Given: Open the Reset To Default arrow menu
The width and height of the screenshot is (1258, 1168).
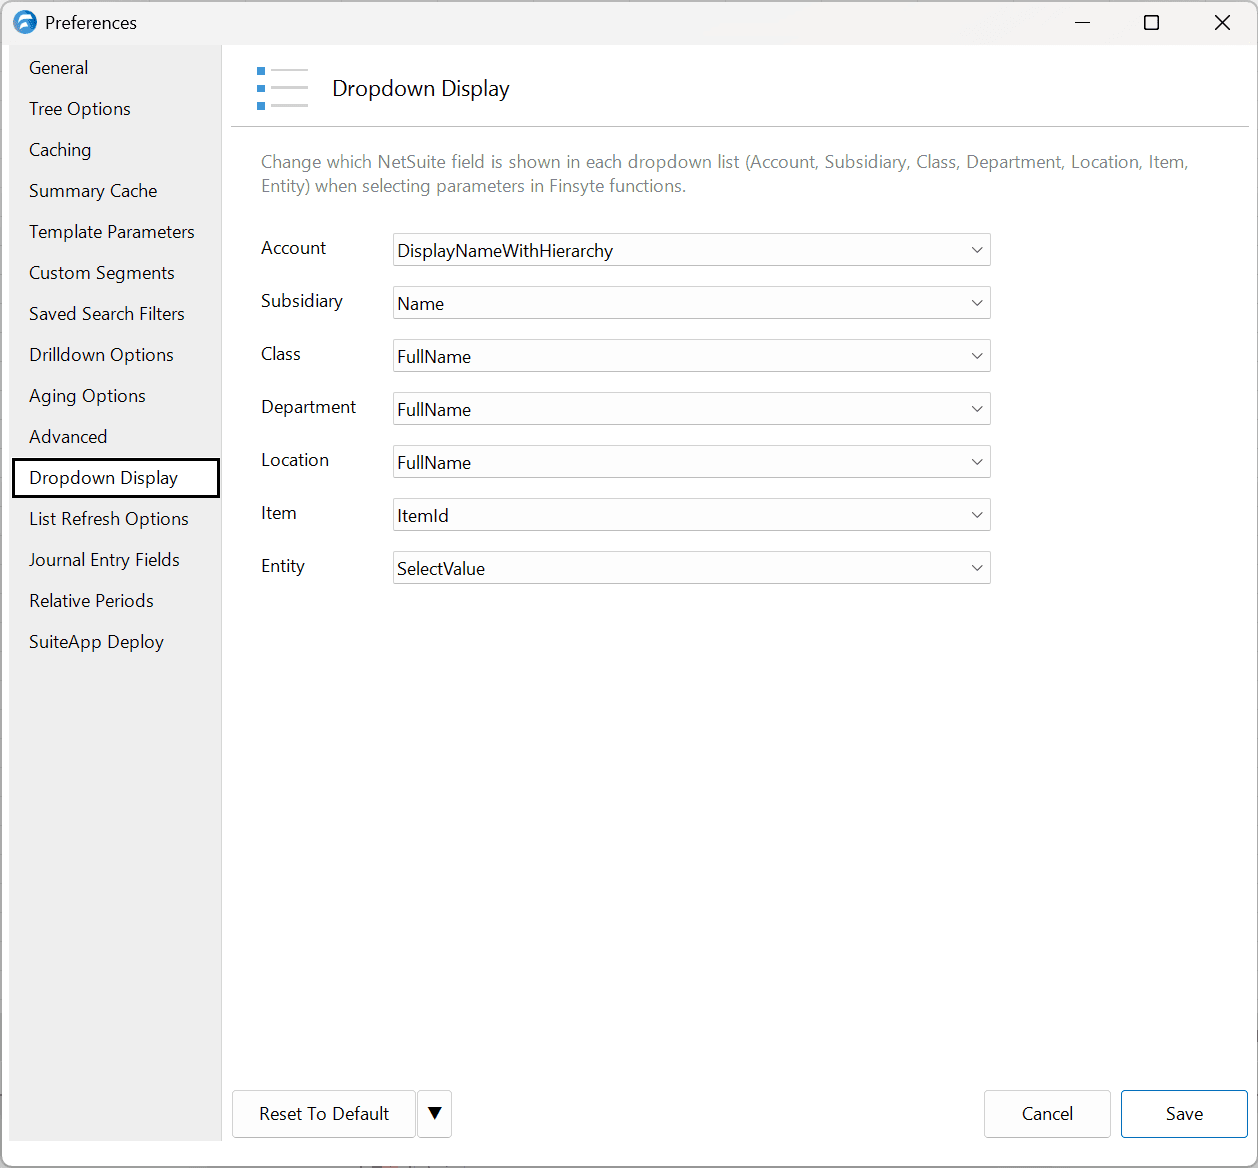Looking at the screenshot, I should point(435,1114).
